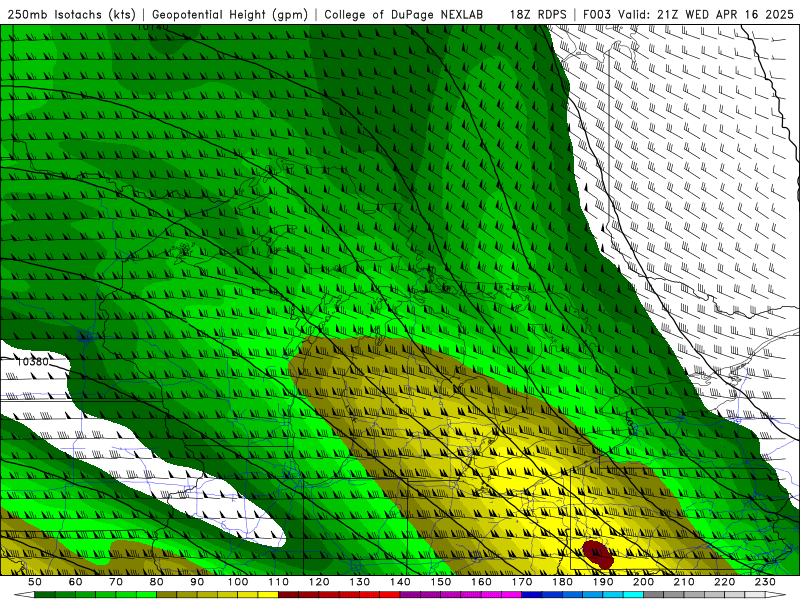Click the 10140 contour label near the top
Screen dimensions: 800x600
coord(153,27)
